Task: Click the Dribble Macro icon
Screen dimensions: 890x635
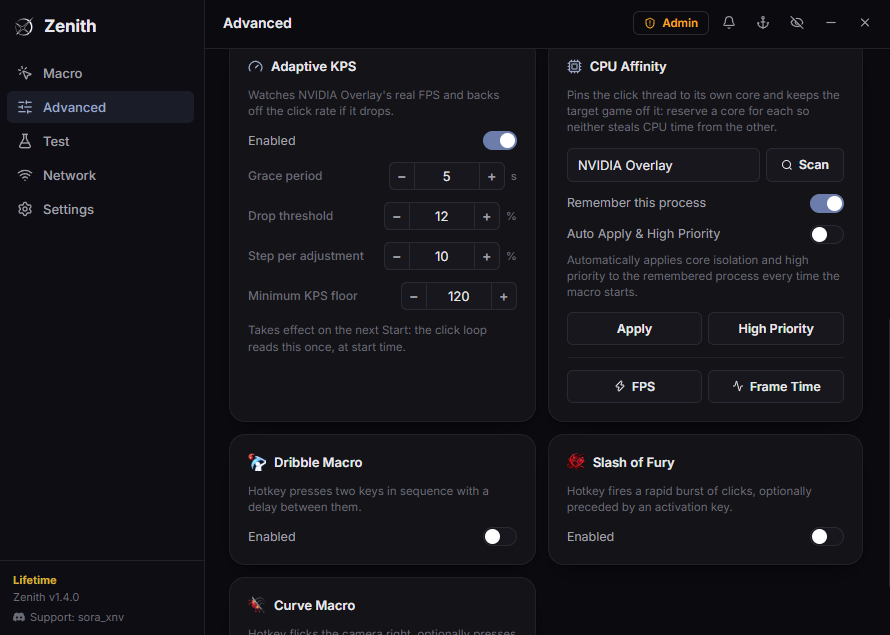Action: [257, 462]
